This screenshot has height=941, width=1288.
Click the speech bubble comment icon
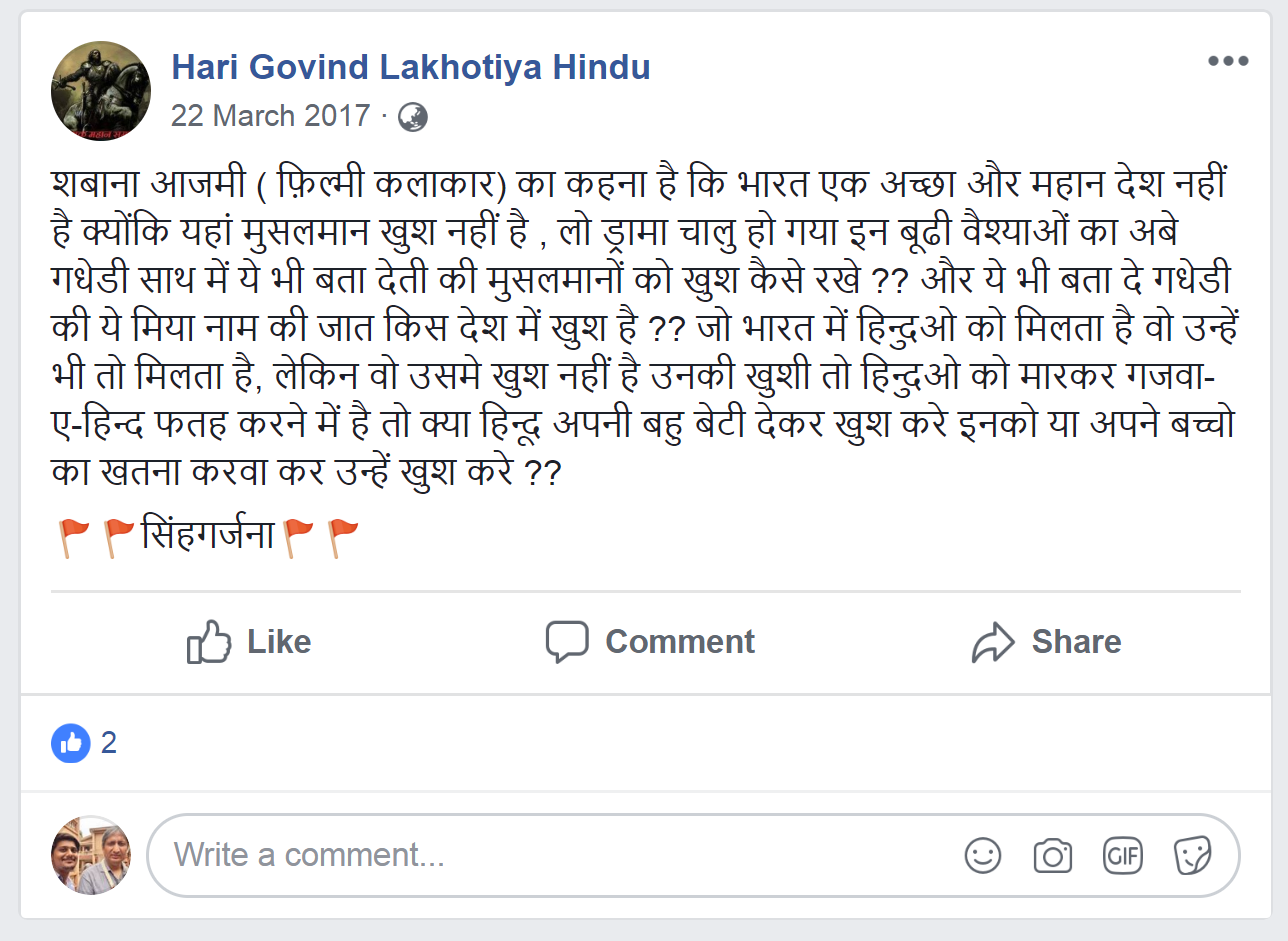(566, 642)
